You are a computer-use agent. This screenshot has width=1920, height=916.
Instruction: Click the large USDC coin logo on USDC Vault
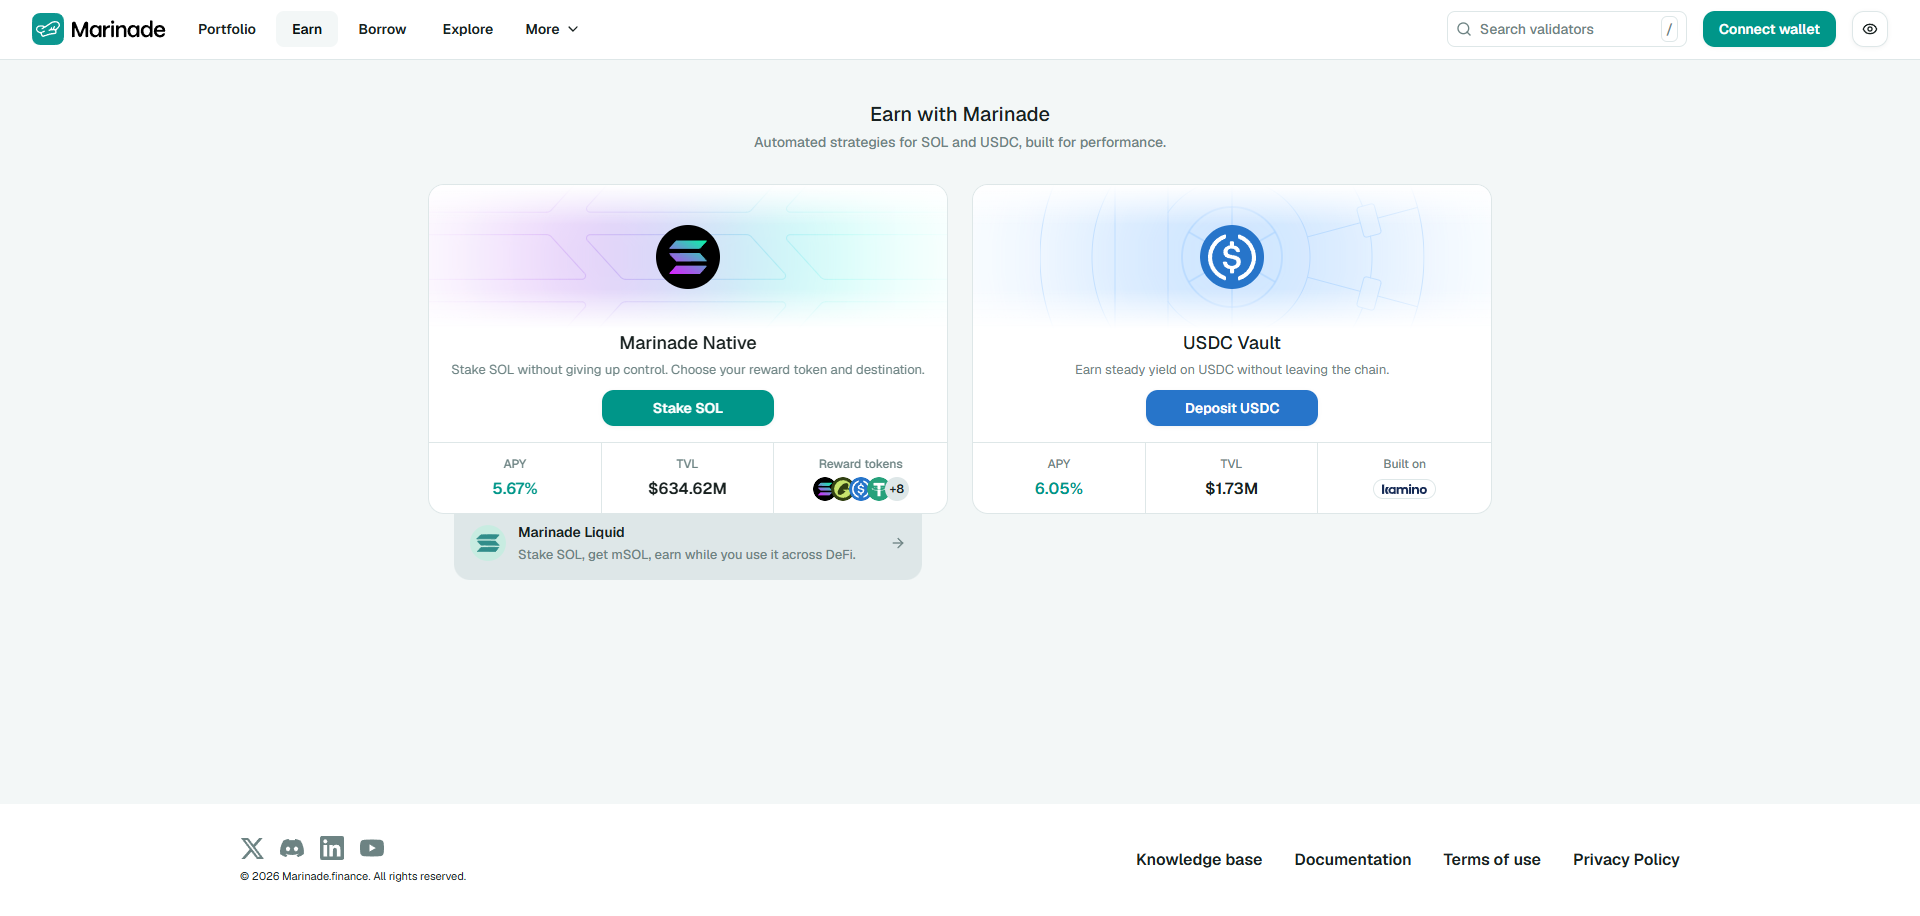1232,257
